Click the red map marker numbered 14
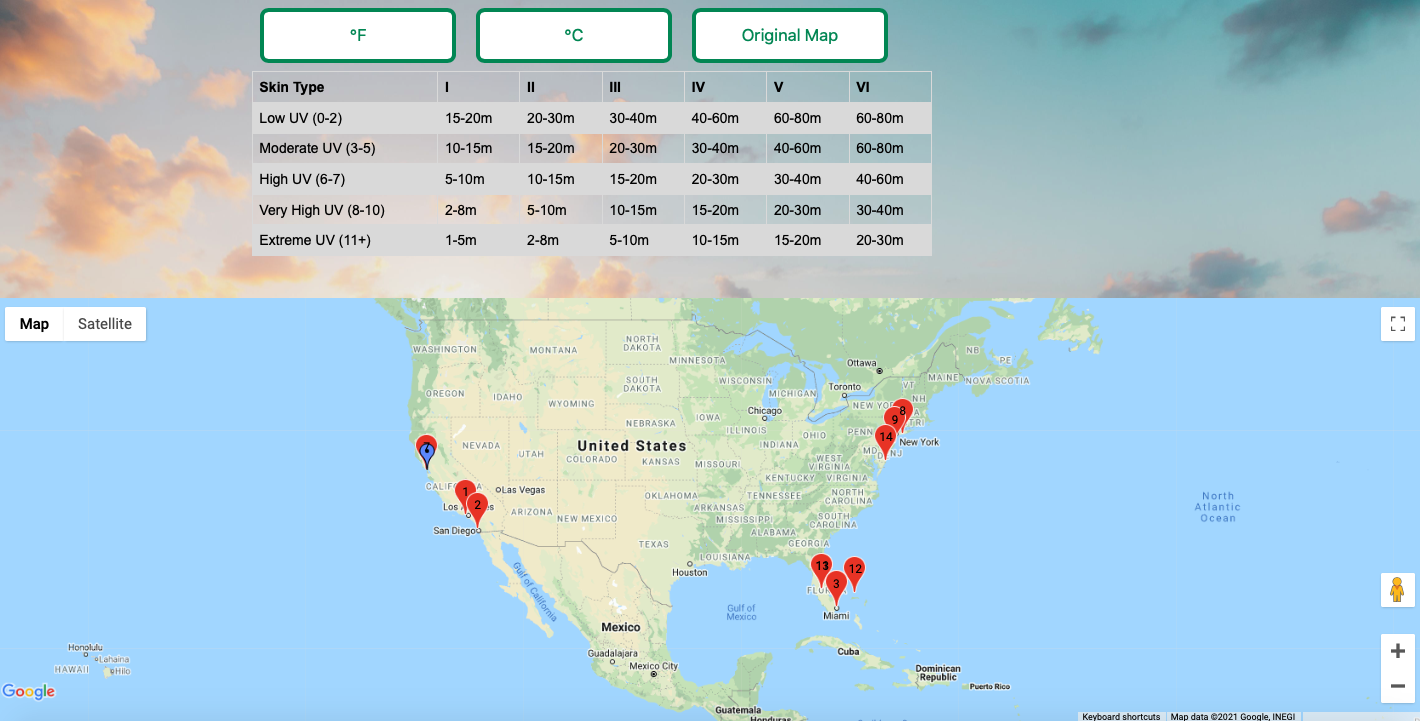The width and height of the screenshot is (1420, 721). coord(885,440)
